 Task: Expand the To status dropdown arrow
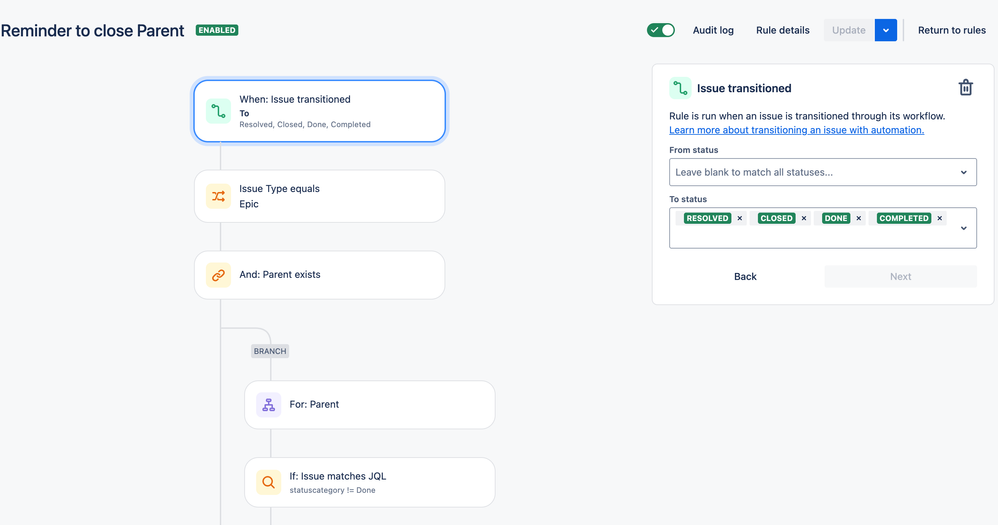[964, 228]
